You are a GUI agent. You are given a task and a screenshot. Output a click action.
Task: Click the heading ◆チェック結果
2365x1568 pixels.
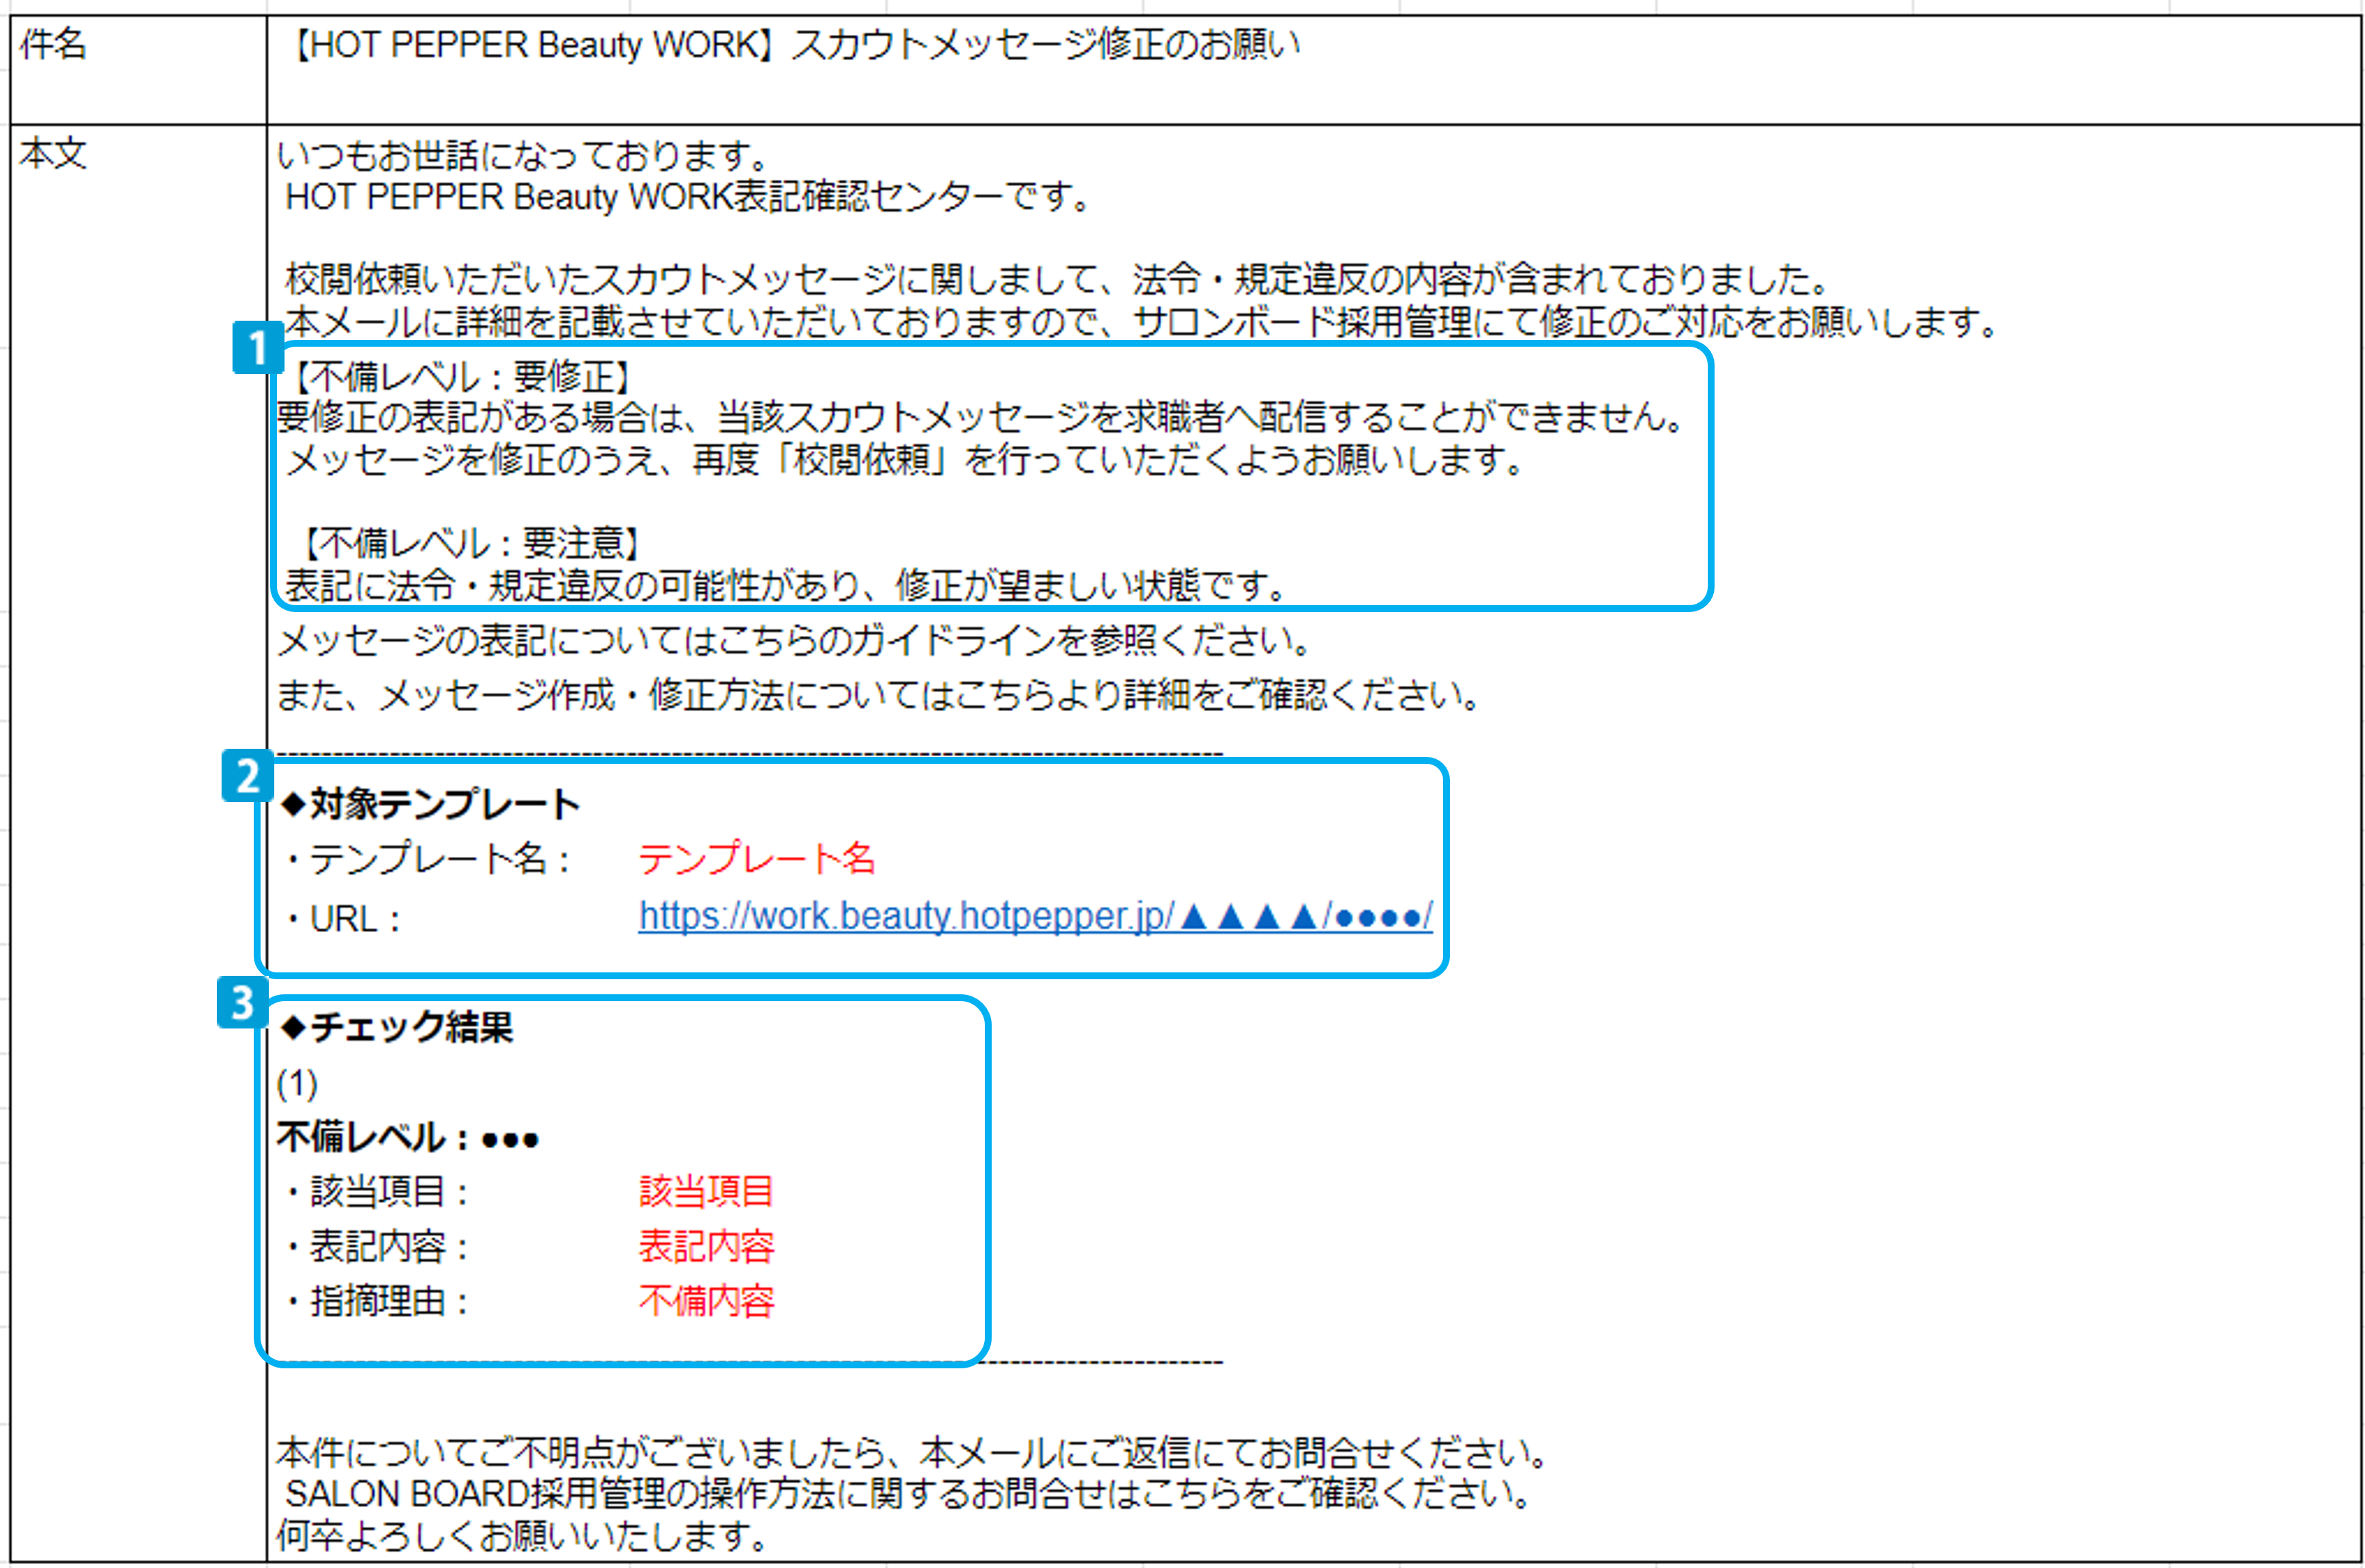coord(396,1027)
